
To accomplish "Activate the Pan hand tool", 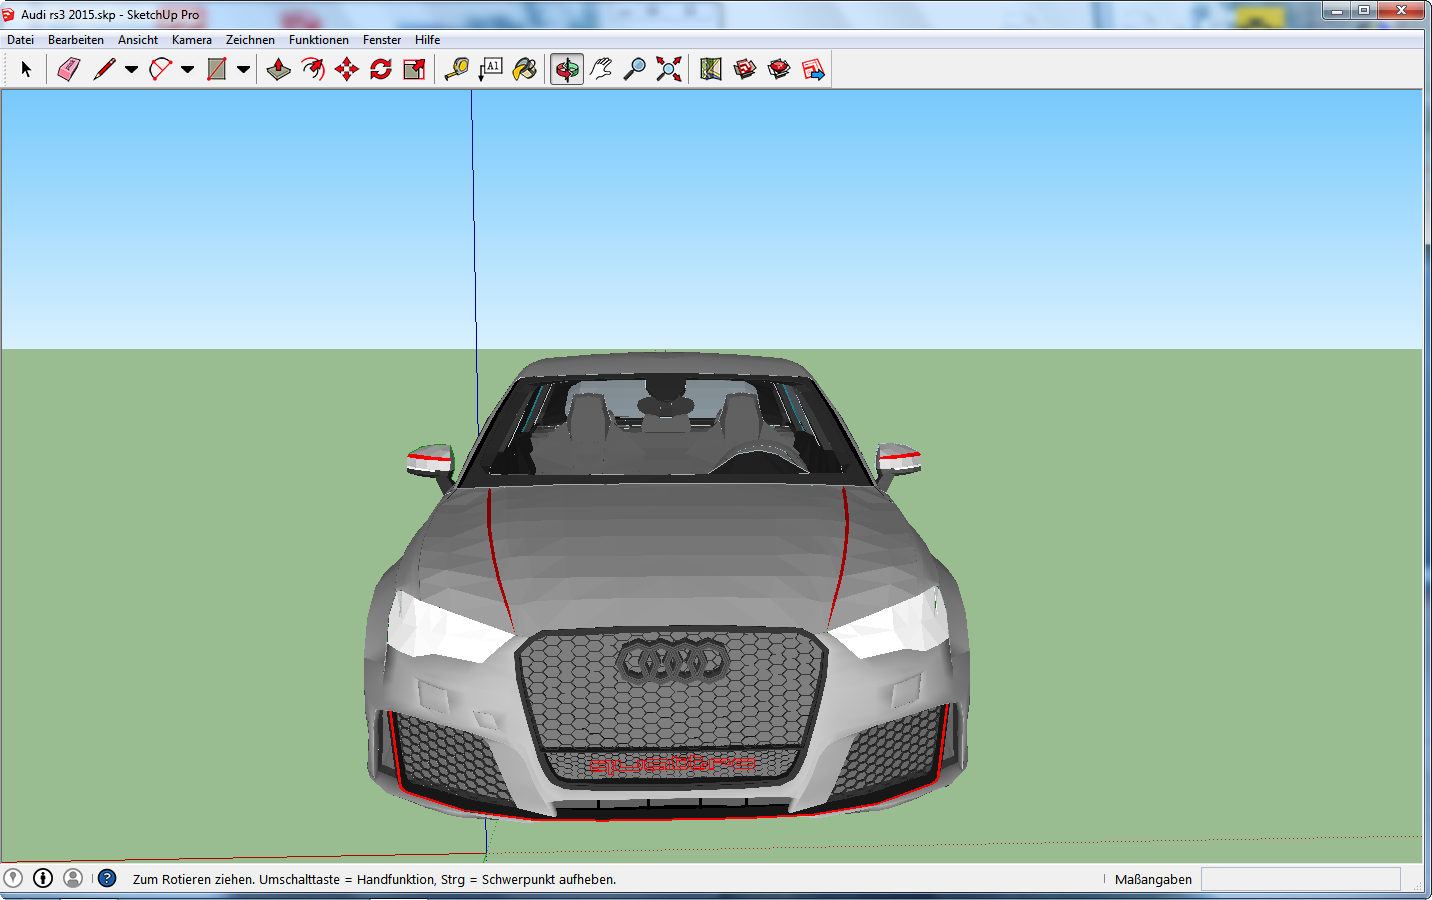I will [601, 69].
